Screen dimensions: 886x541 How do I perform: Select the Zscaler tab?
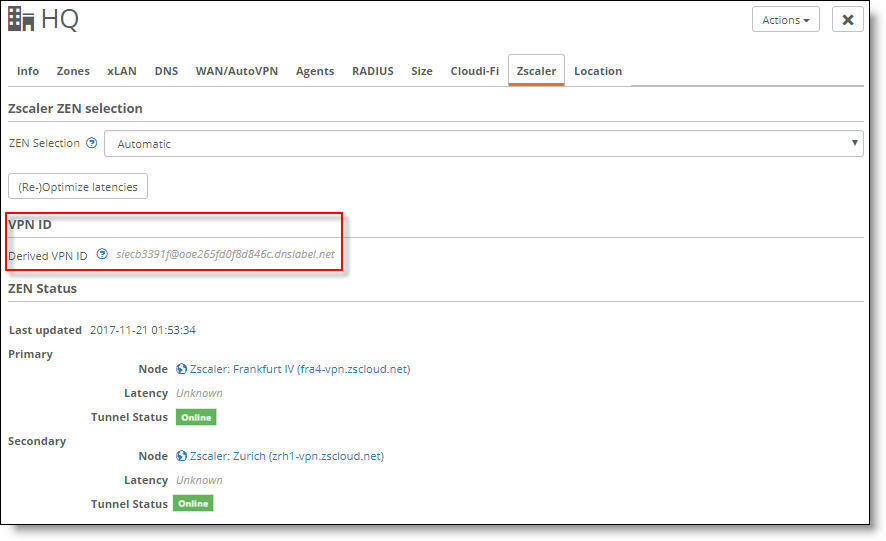(x=536, y=71)
